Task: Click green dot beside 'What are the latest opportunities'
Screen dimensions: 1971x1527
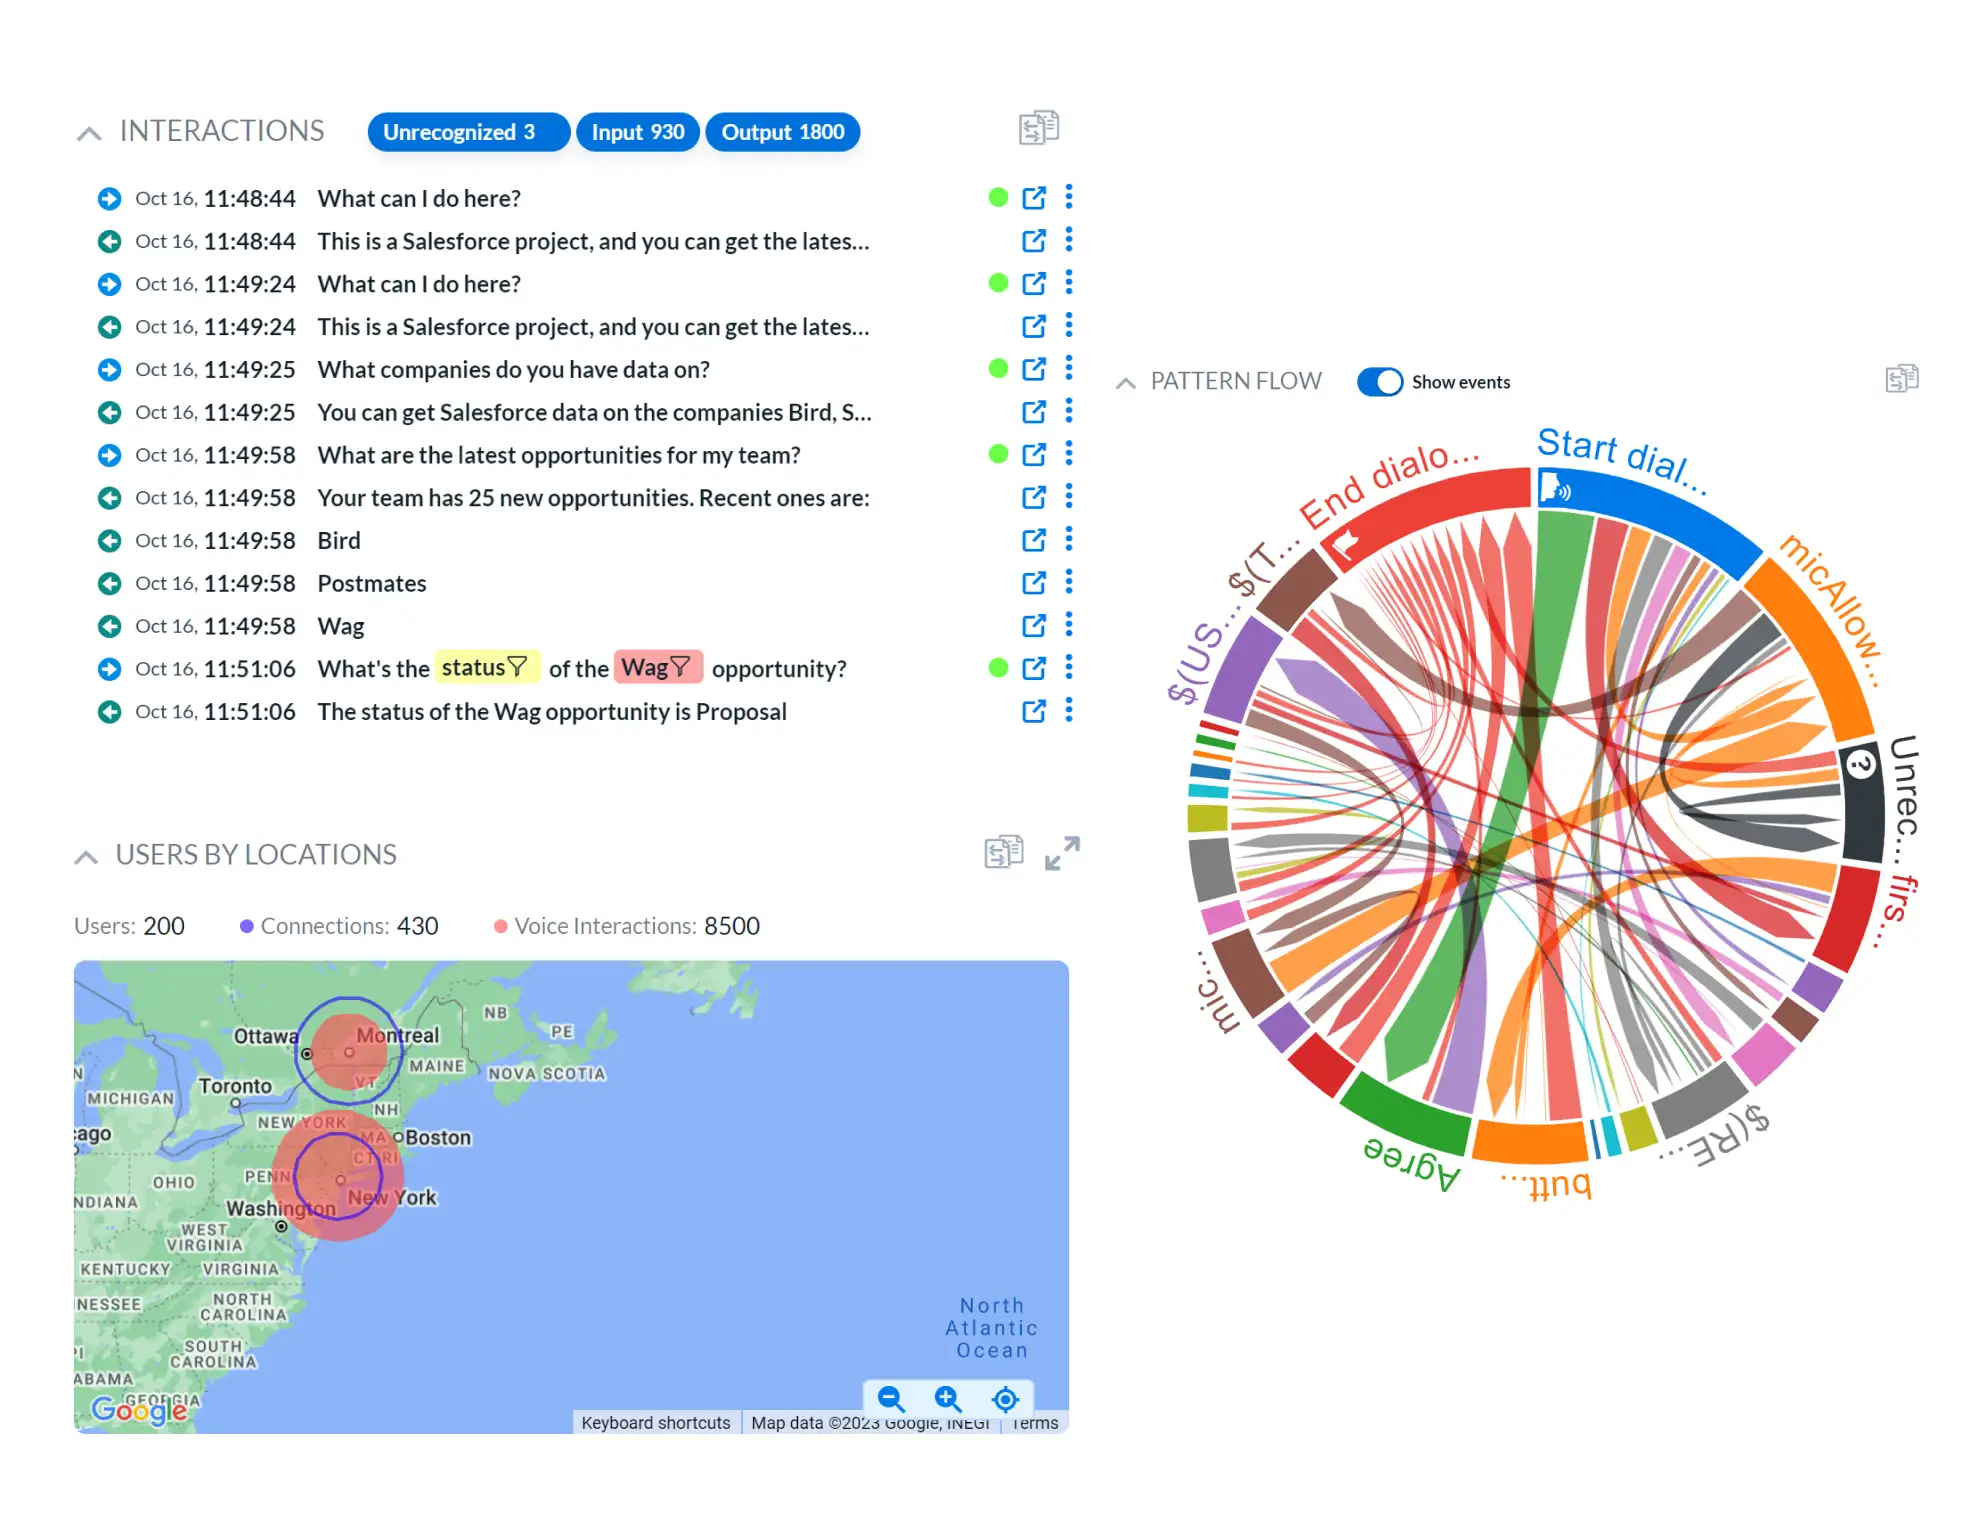Action: (998, 454)
